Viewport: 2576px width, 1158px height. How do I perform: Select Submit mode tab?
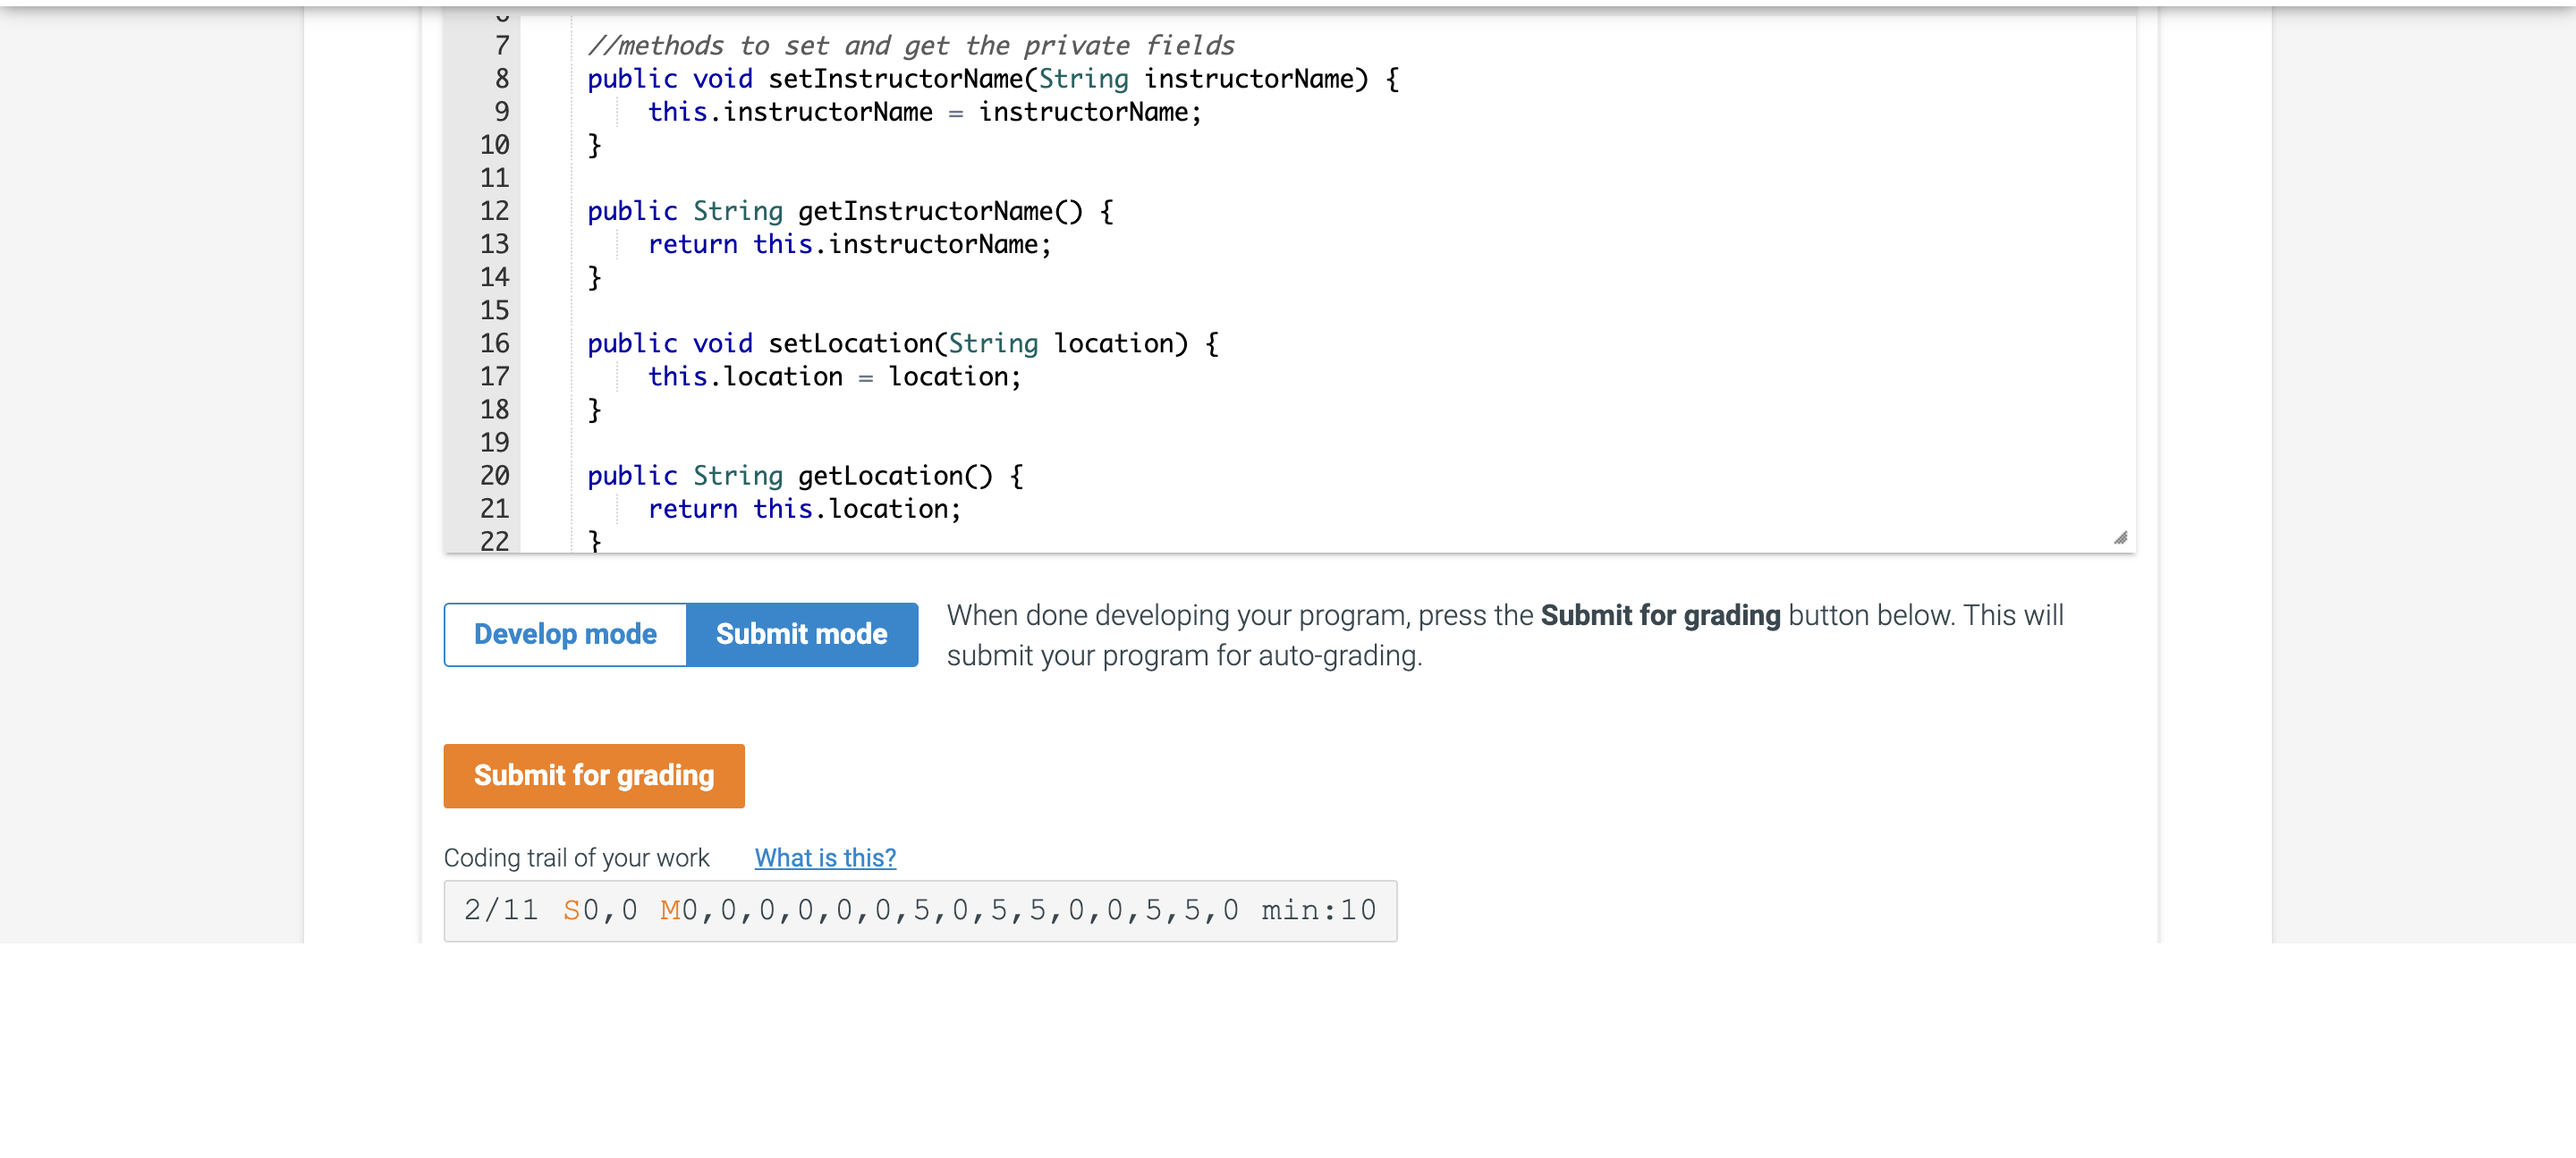[801, 634]
